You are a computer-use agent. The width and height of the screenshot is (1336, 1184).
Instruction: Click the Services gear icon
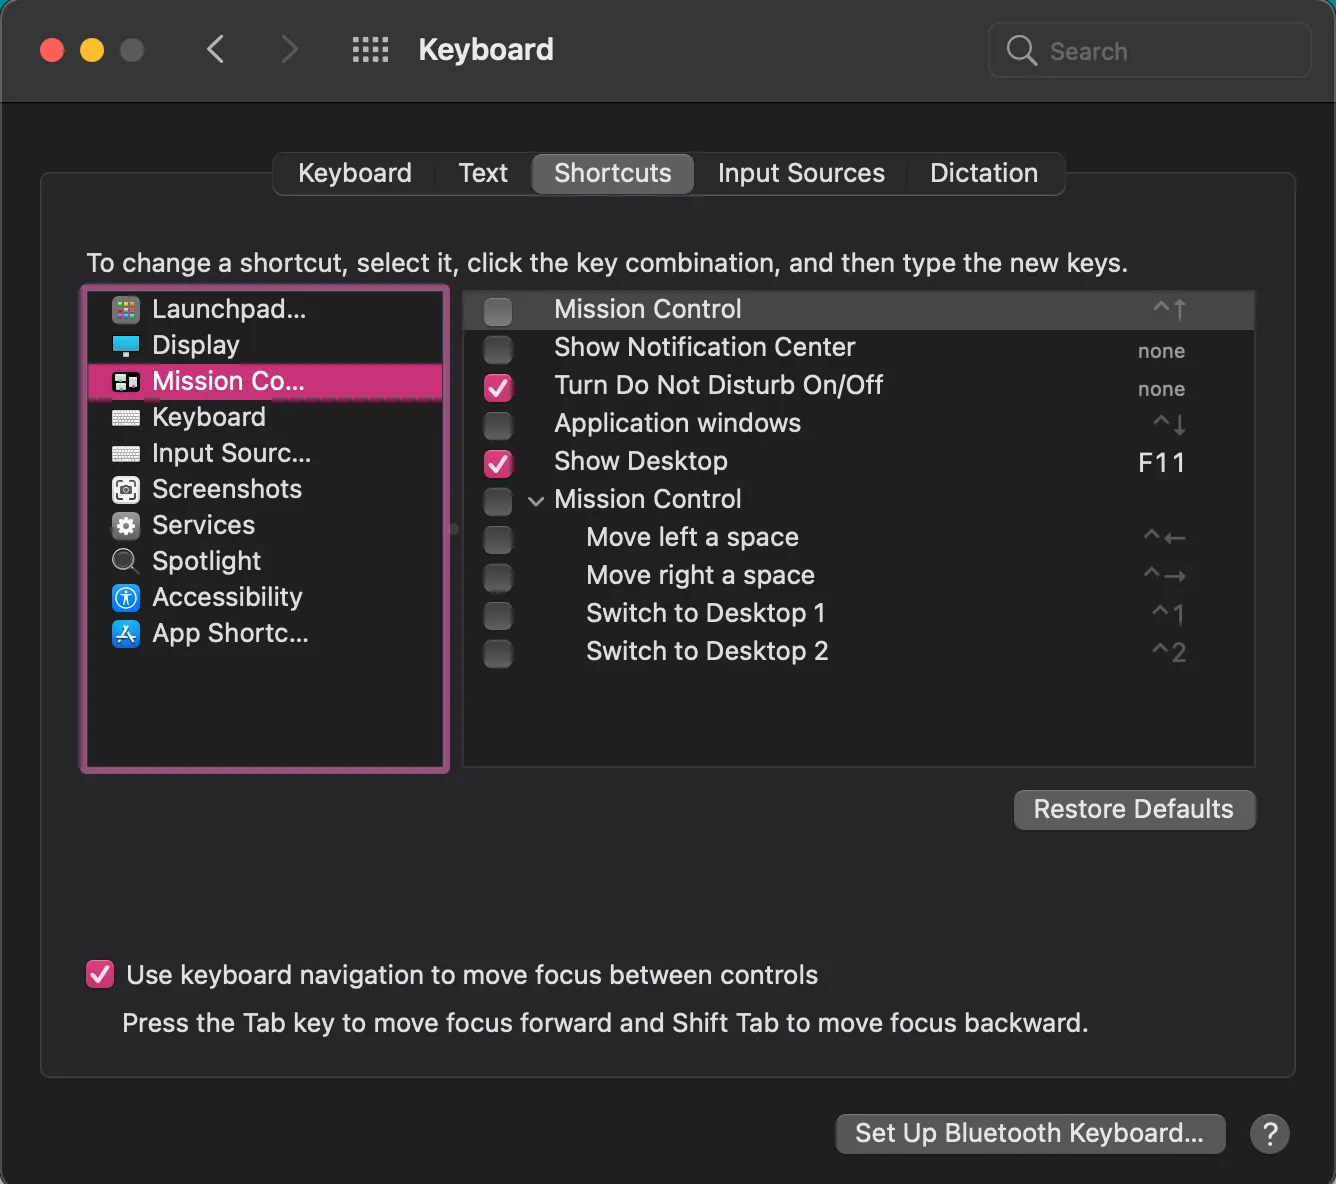tap(126, 526)
